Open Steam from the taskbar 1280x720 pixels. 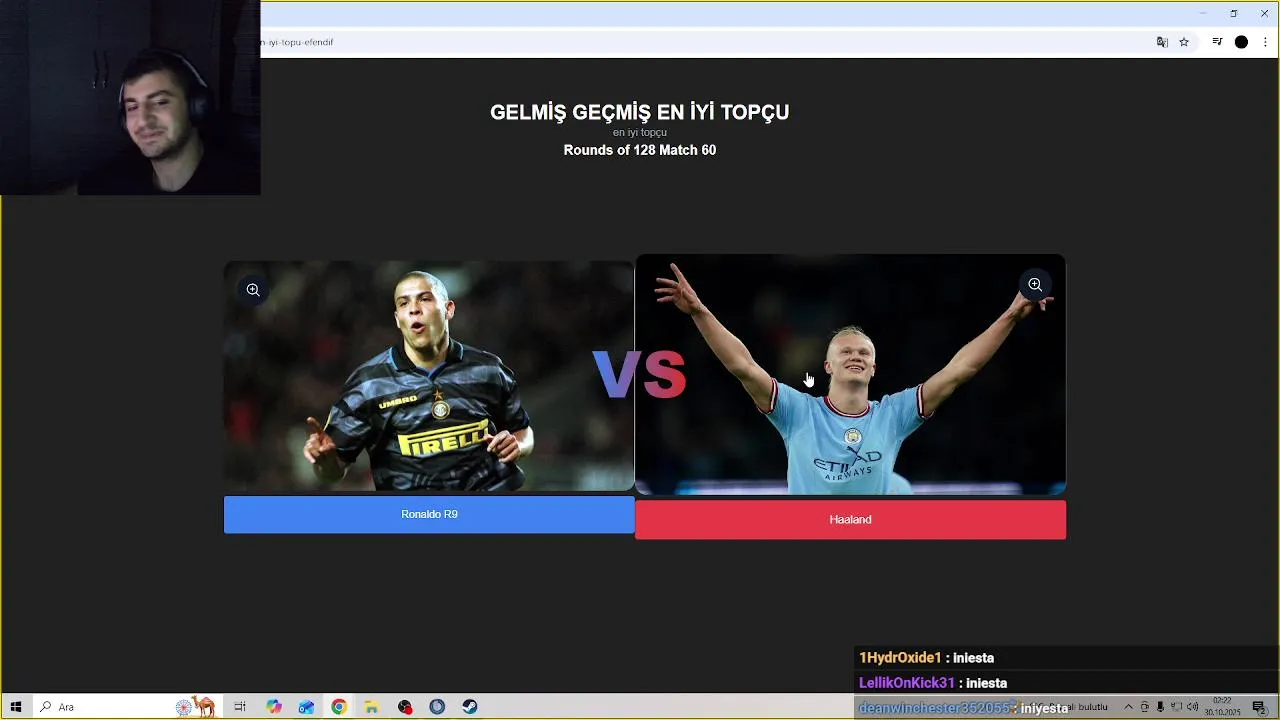[x=470, y=707]
